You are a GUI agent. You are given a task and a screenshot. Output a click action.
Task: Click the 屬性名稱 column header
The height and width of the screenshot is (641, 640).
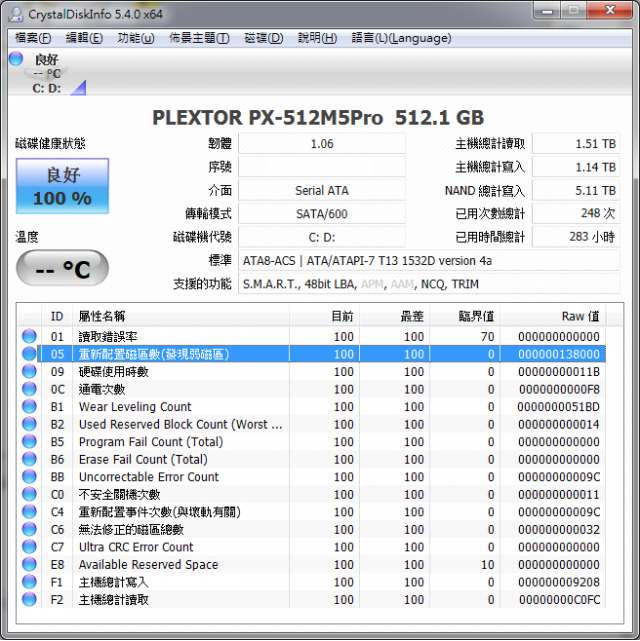coord(181,316)
